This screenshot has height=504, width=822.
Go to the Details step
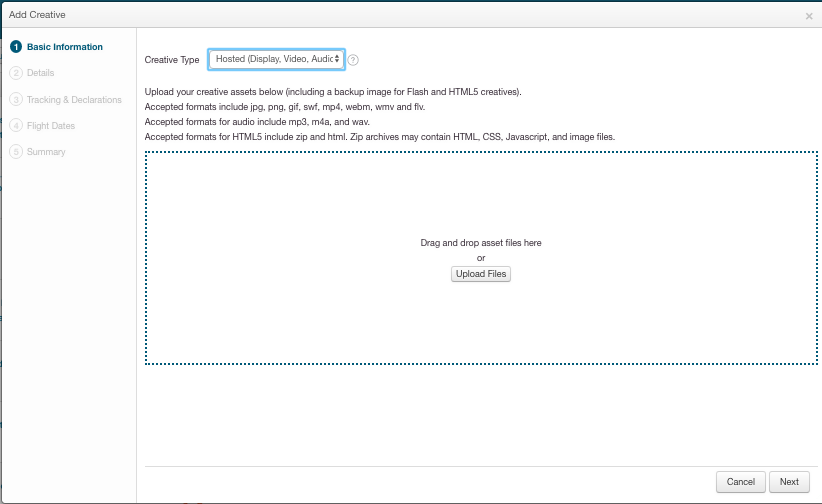(32, 73)
